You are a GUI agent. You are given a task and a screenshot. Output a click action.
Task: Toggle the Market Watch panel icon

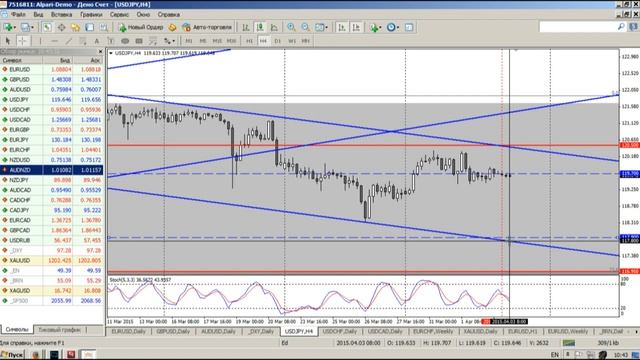(47, 27)
